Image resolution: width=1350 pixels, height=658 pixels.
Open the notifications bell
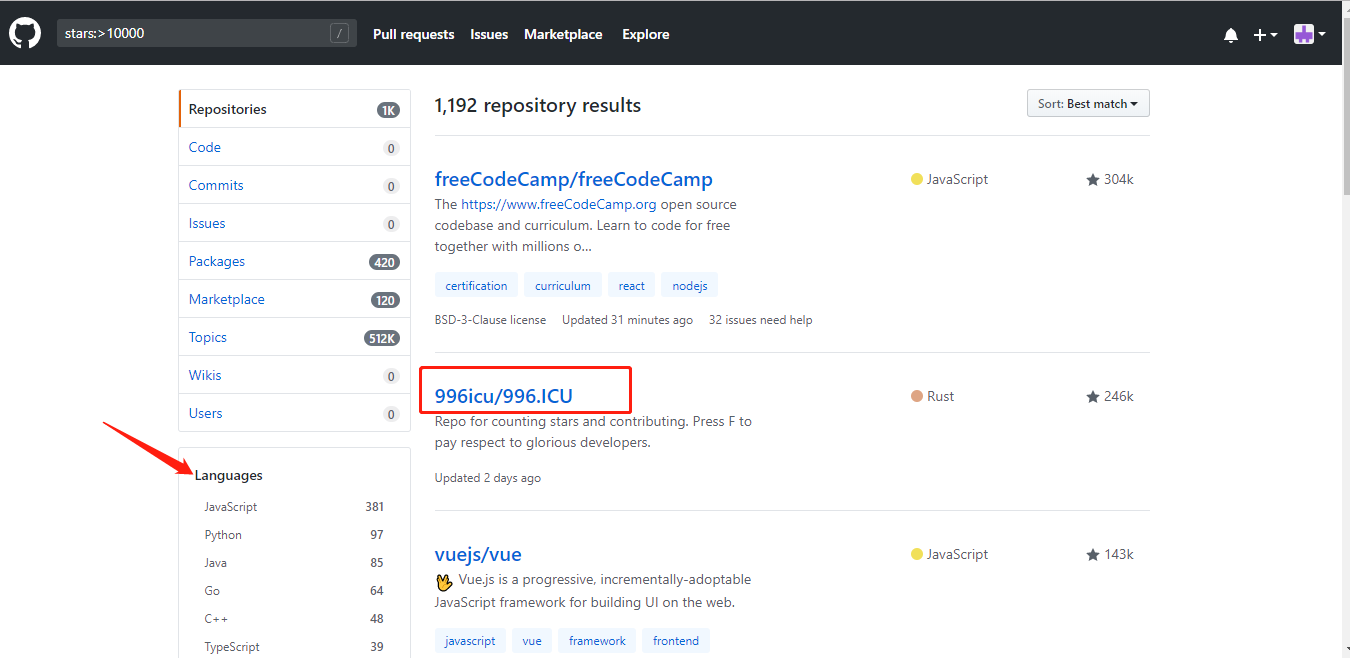click(1230, 34)
